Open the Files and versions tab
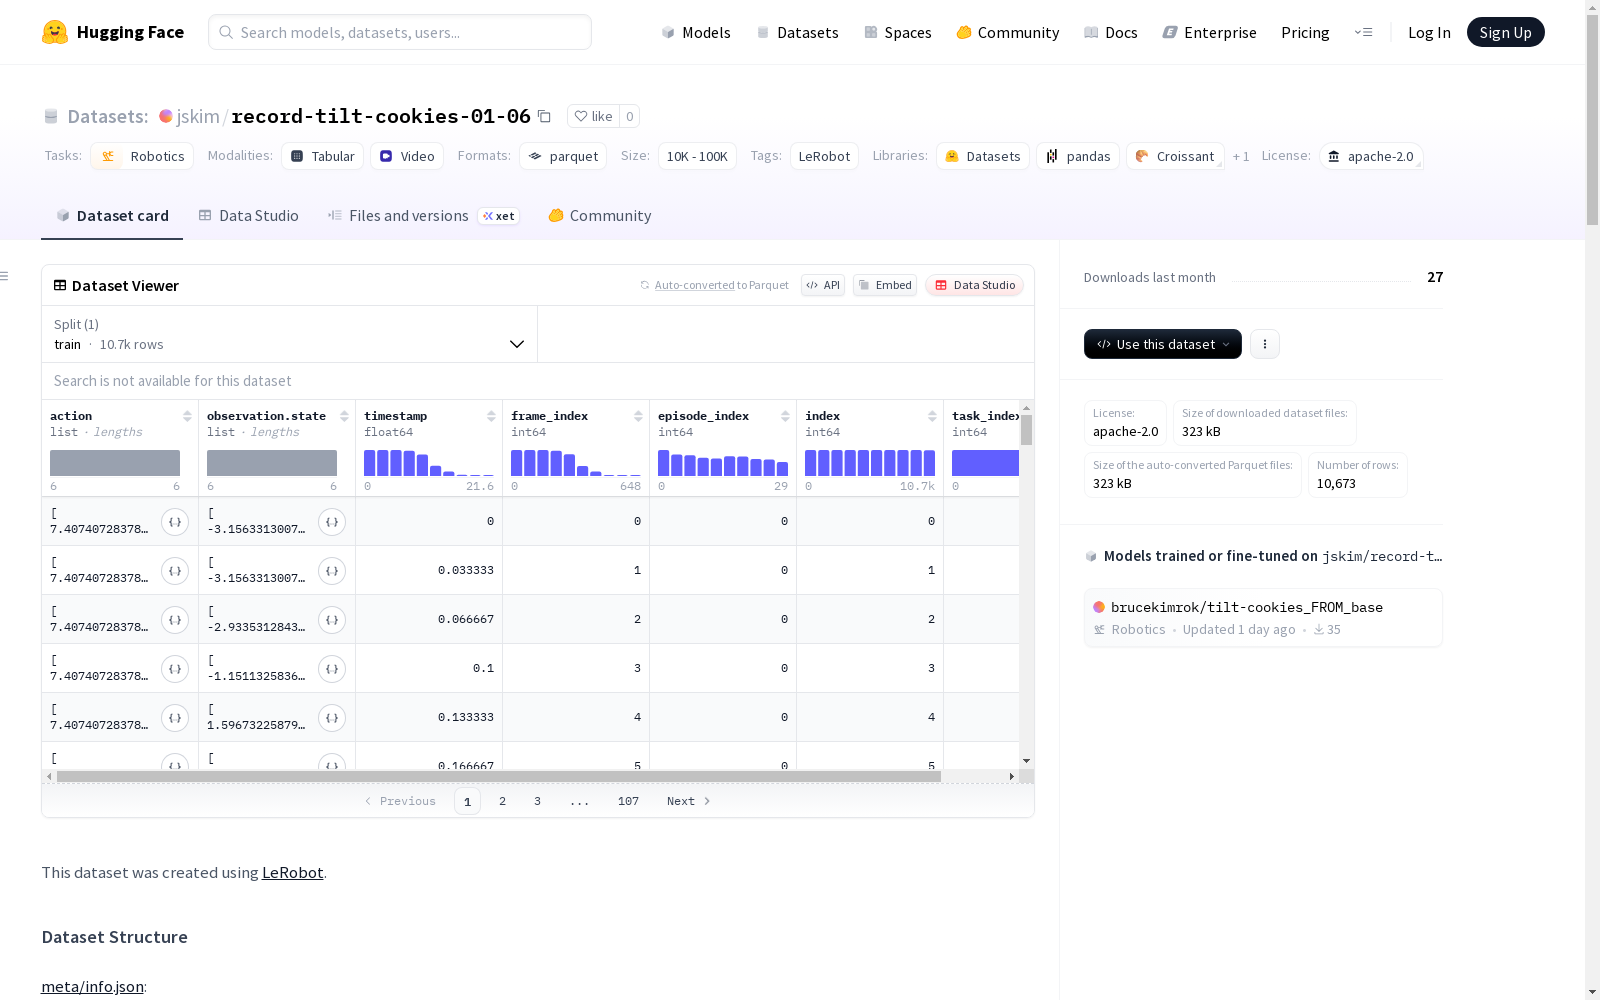 click(x=424, y=216)
